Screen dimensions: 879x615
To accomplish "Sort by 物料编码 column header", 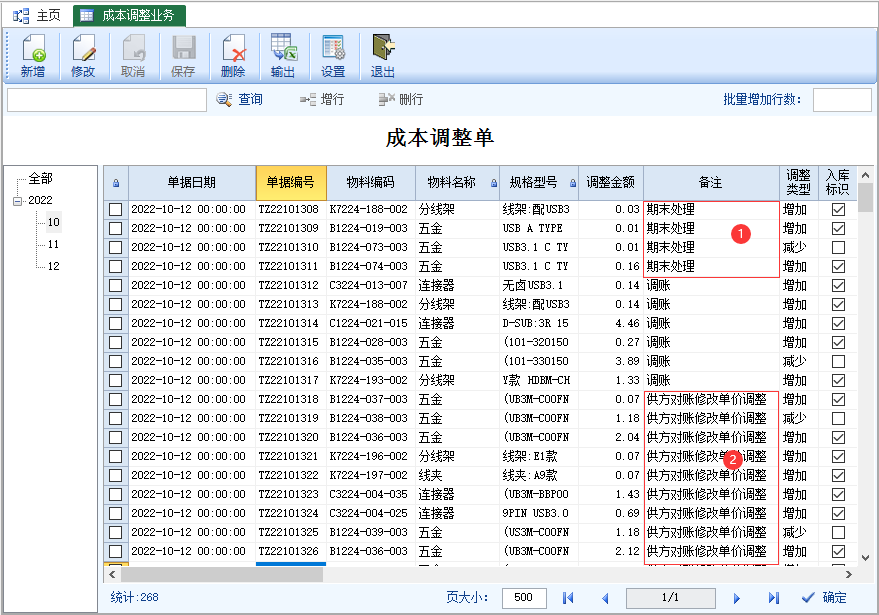I will pos(371,183).
